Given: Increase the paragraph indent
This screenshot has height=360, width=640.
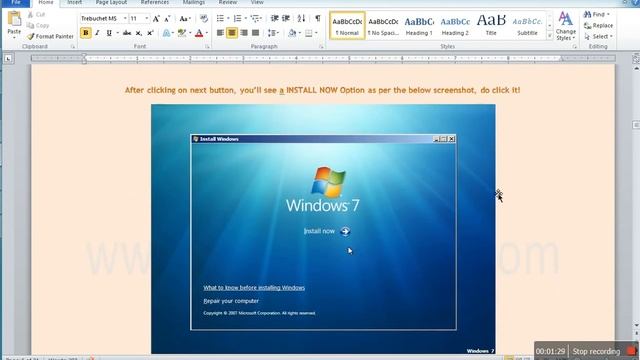Looking at the screenshot, I should (286, 18).
